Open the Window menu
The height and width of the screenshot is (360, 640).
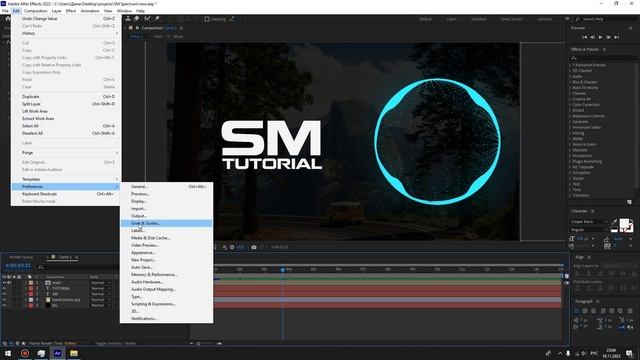tap(124, 11)
